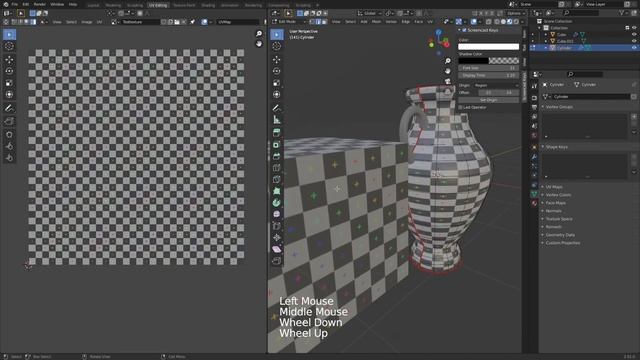The image size is (640, 360).
Task: Toggle image pin icon in UV editor
Action: [x=192, y=22]
